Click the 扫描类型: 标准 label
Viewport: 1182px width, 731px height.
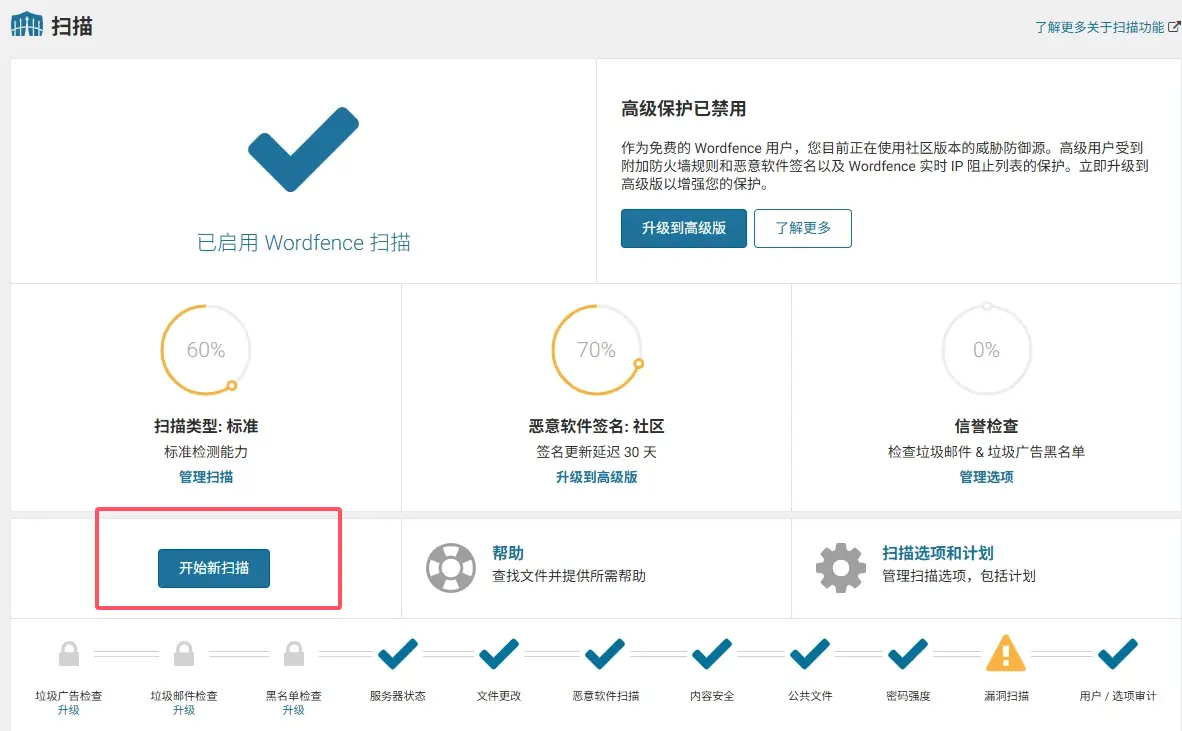206,427
